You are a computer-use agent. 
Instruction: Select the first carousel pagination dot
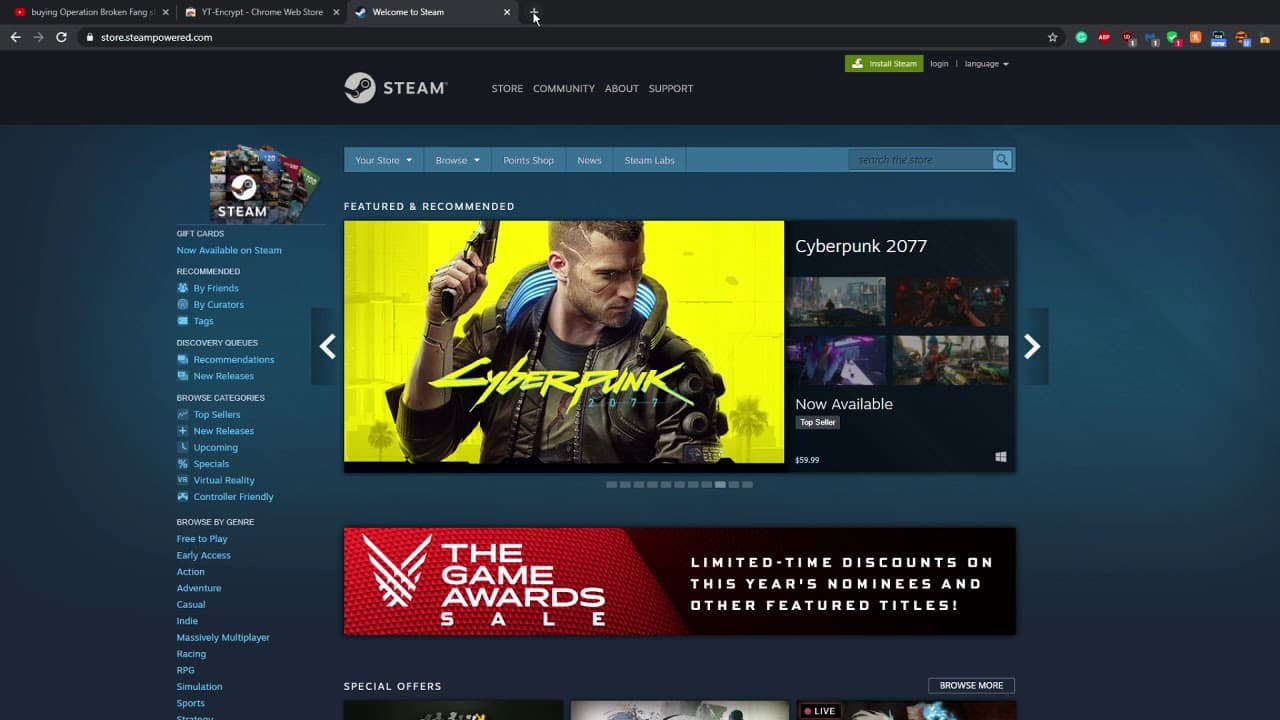click(x=612, y=484)
